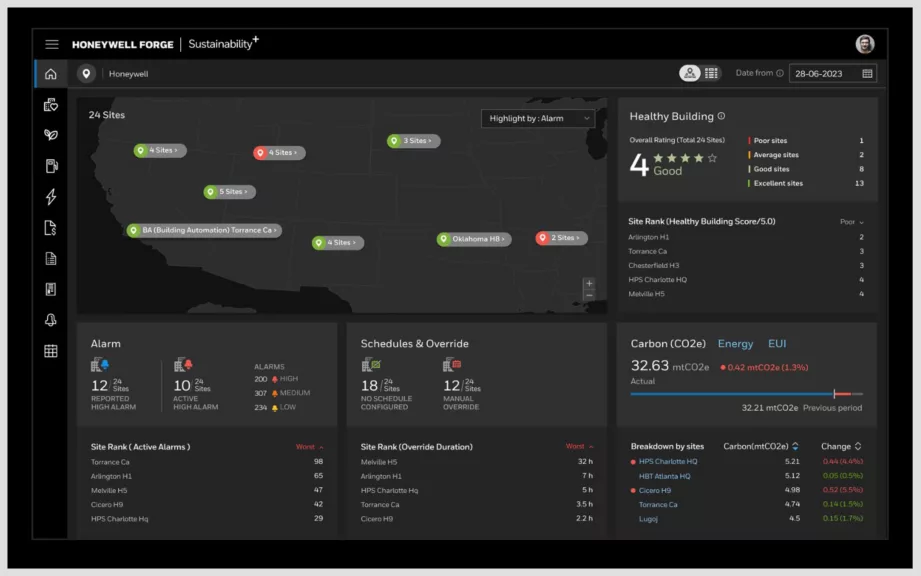The width and height of the screenshot is (921, 576).
Task: Select the Home icon in the sidebar
Action: coord(51,73)
